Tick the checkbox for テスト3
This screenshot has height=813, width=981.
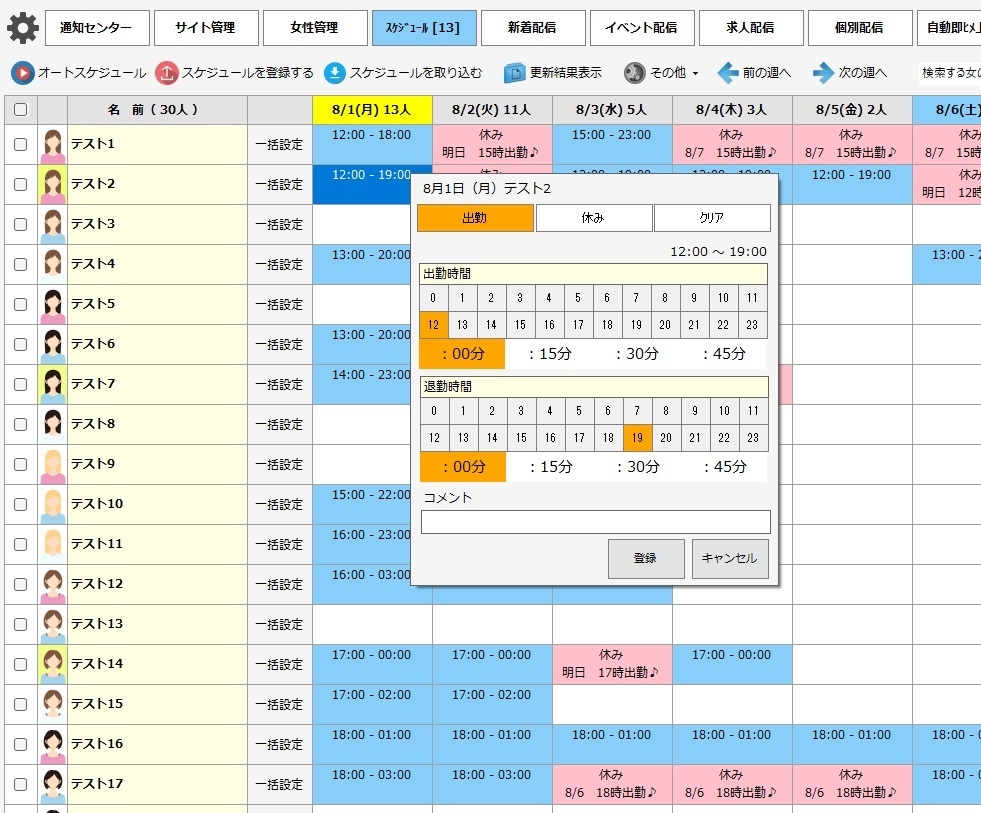21,225
